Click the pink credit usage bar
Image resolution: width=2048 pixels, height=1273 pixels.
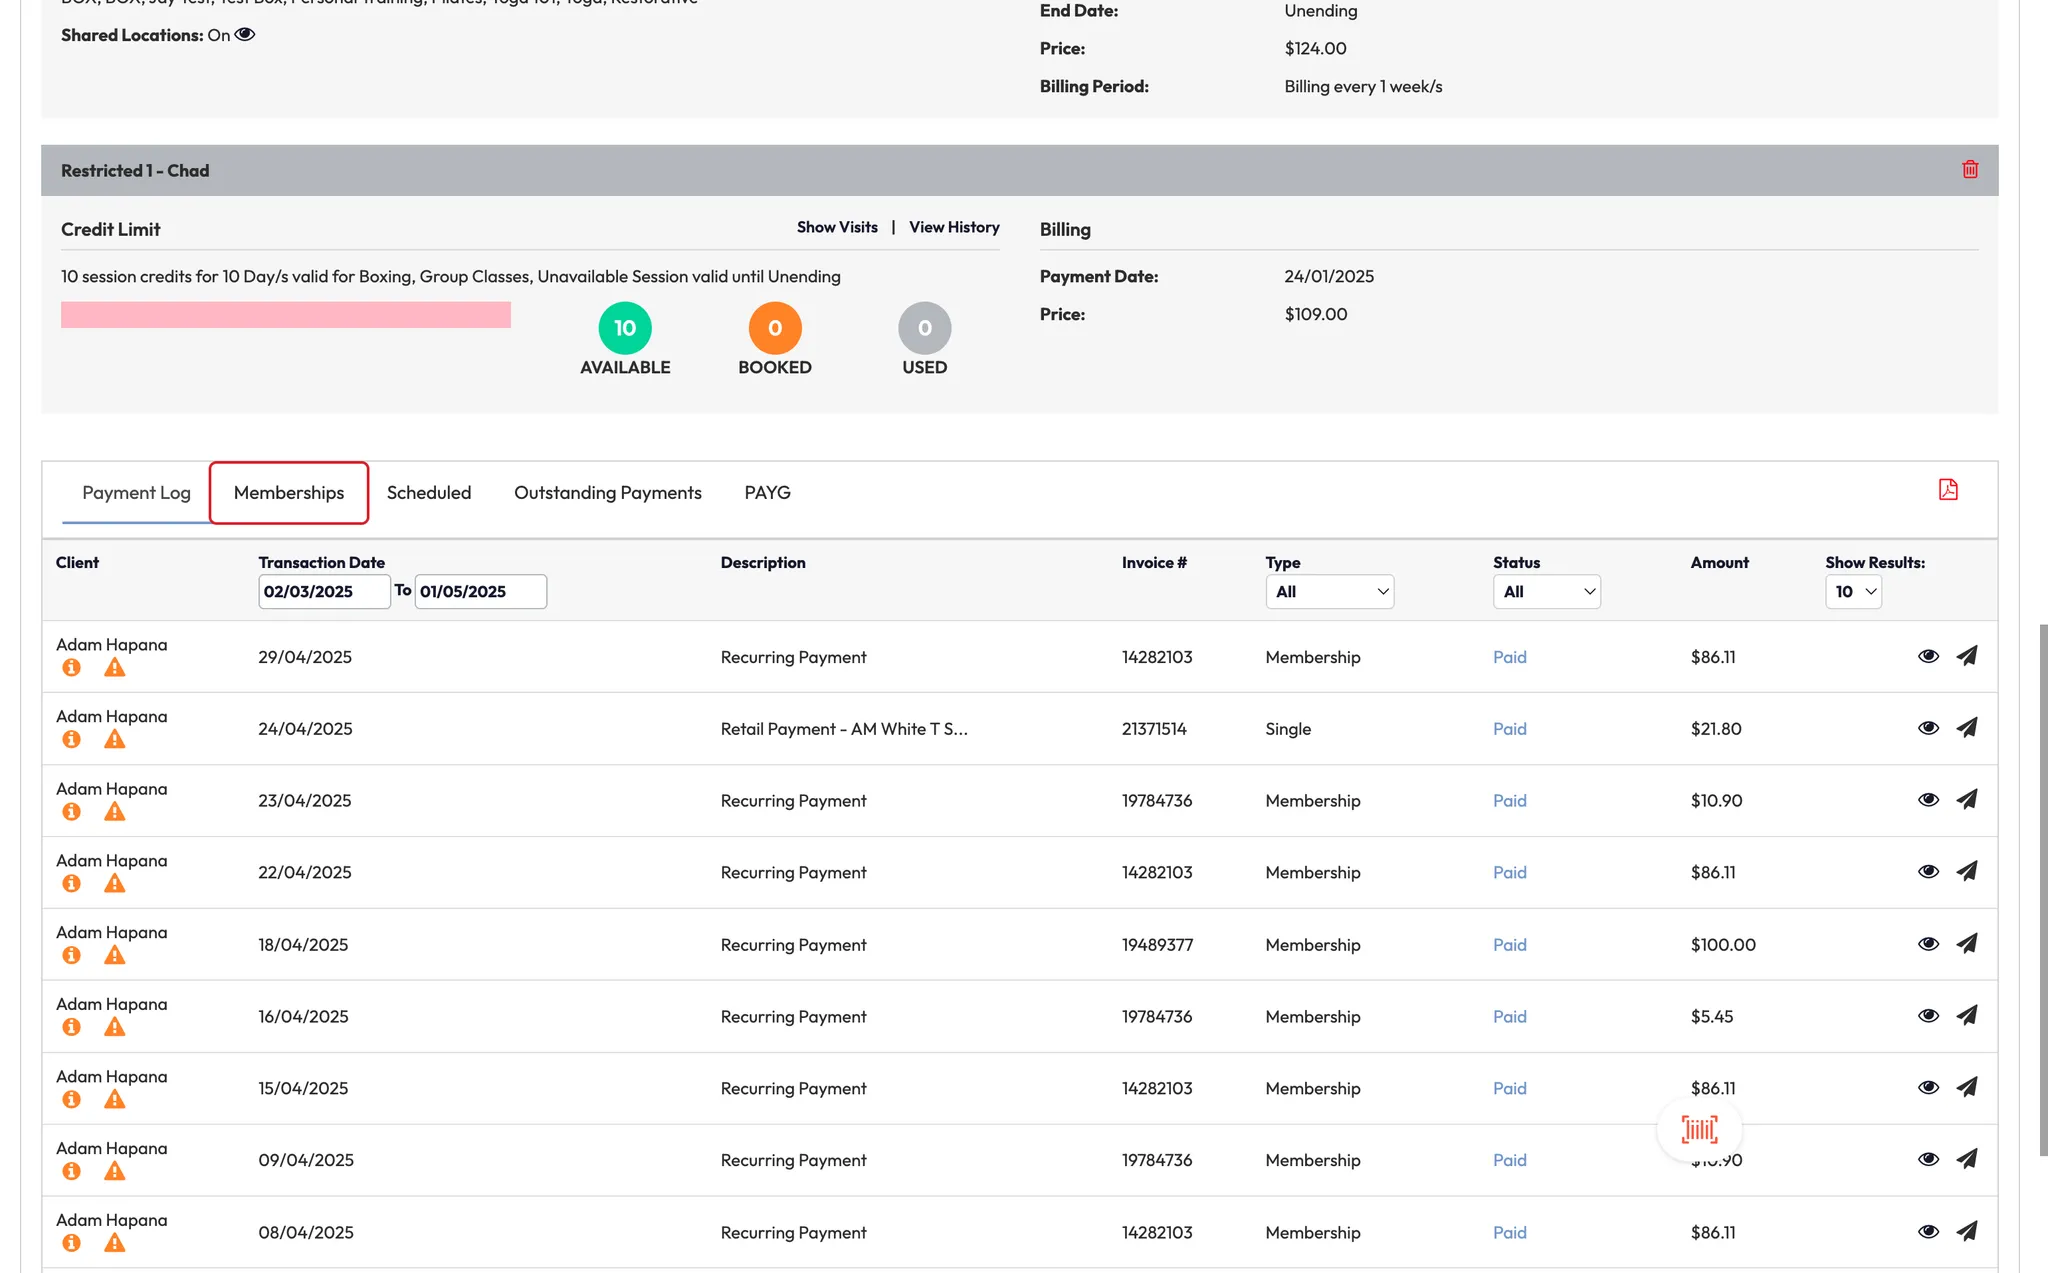coord(285,315)
